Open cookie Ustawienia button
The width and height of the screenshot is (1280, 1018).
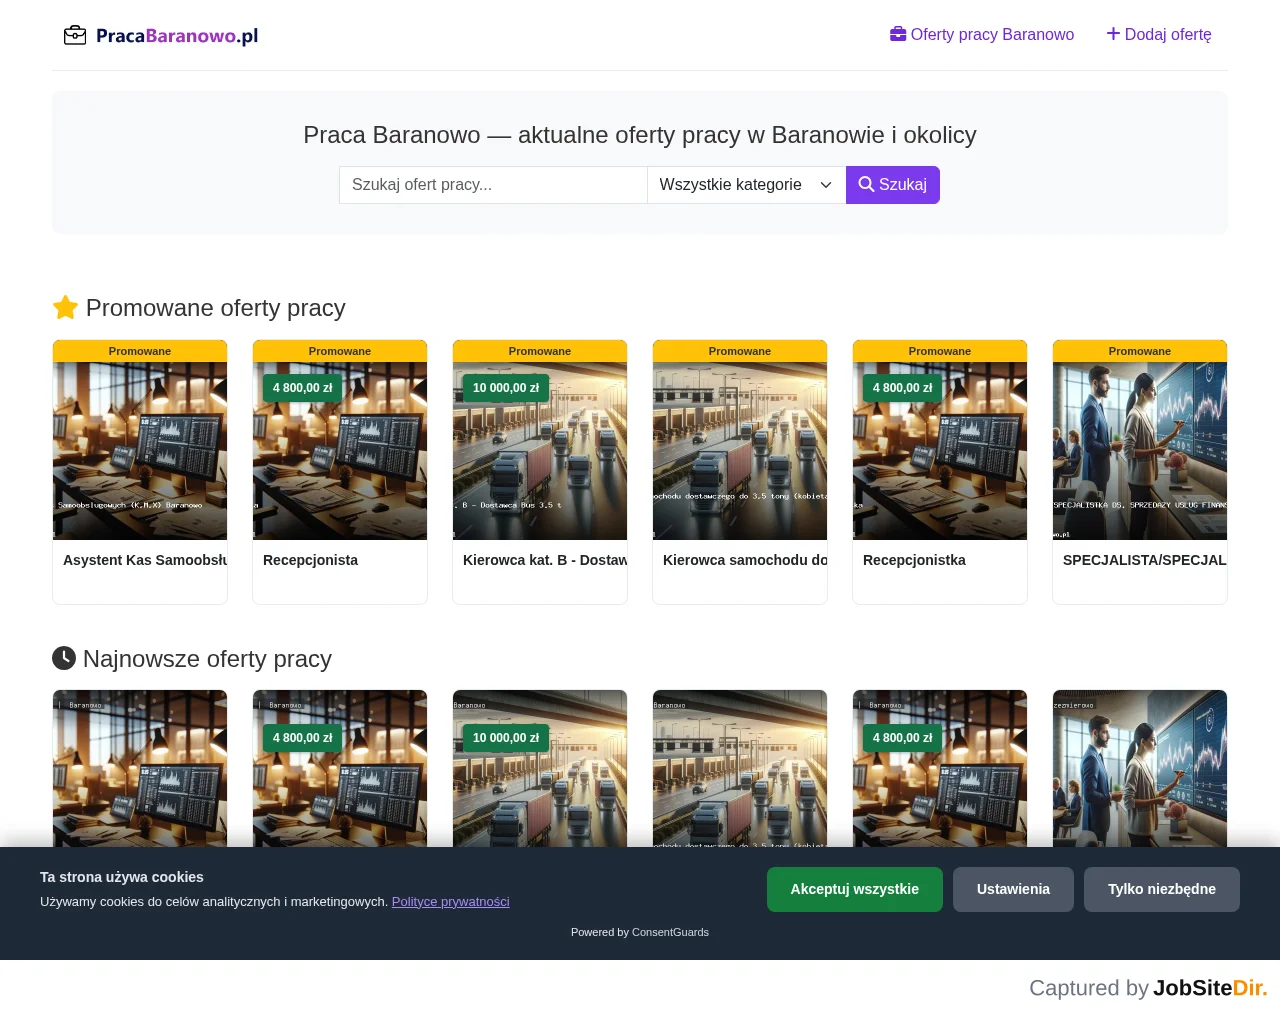pyautogui.click(x=1013, y=889)
